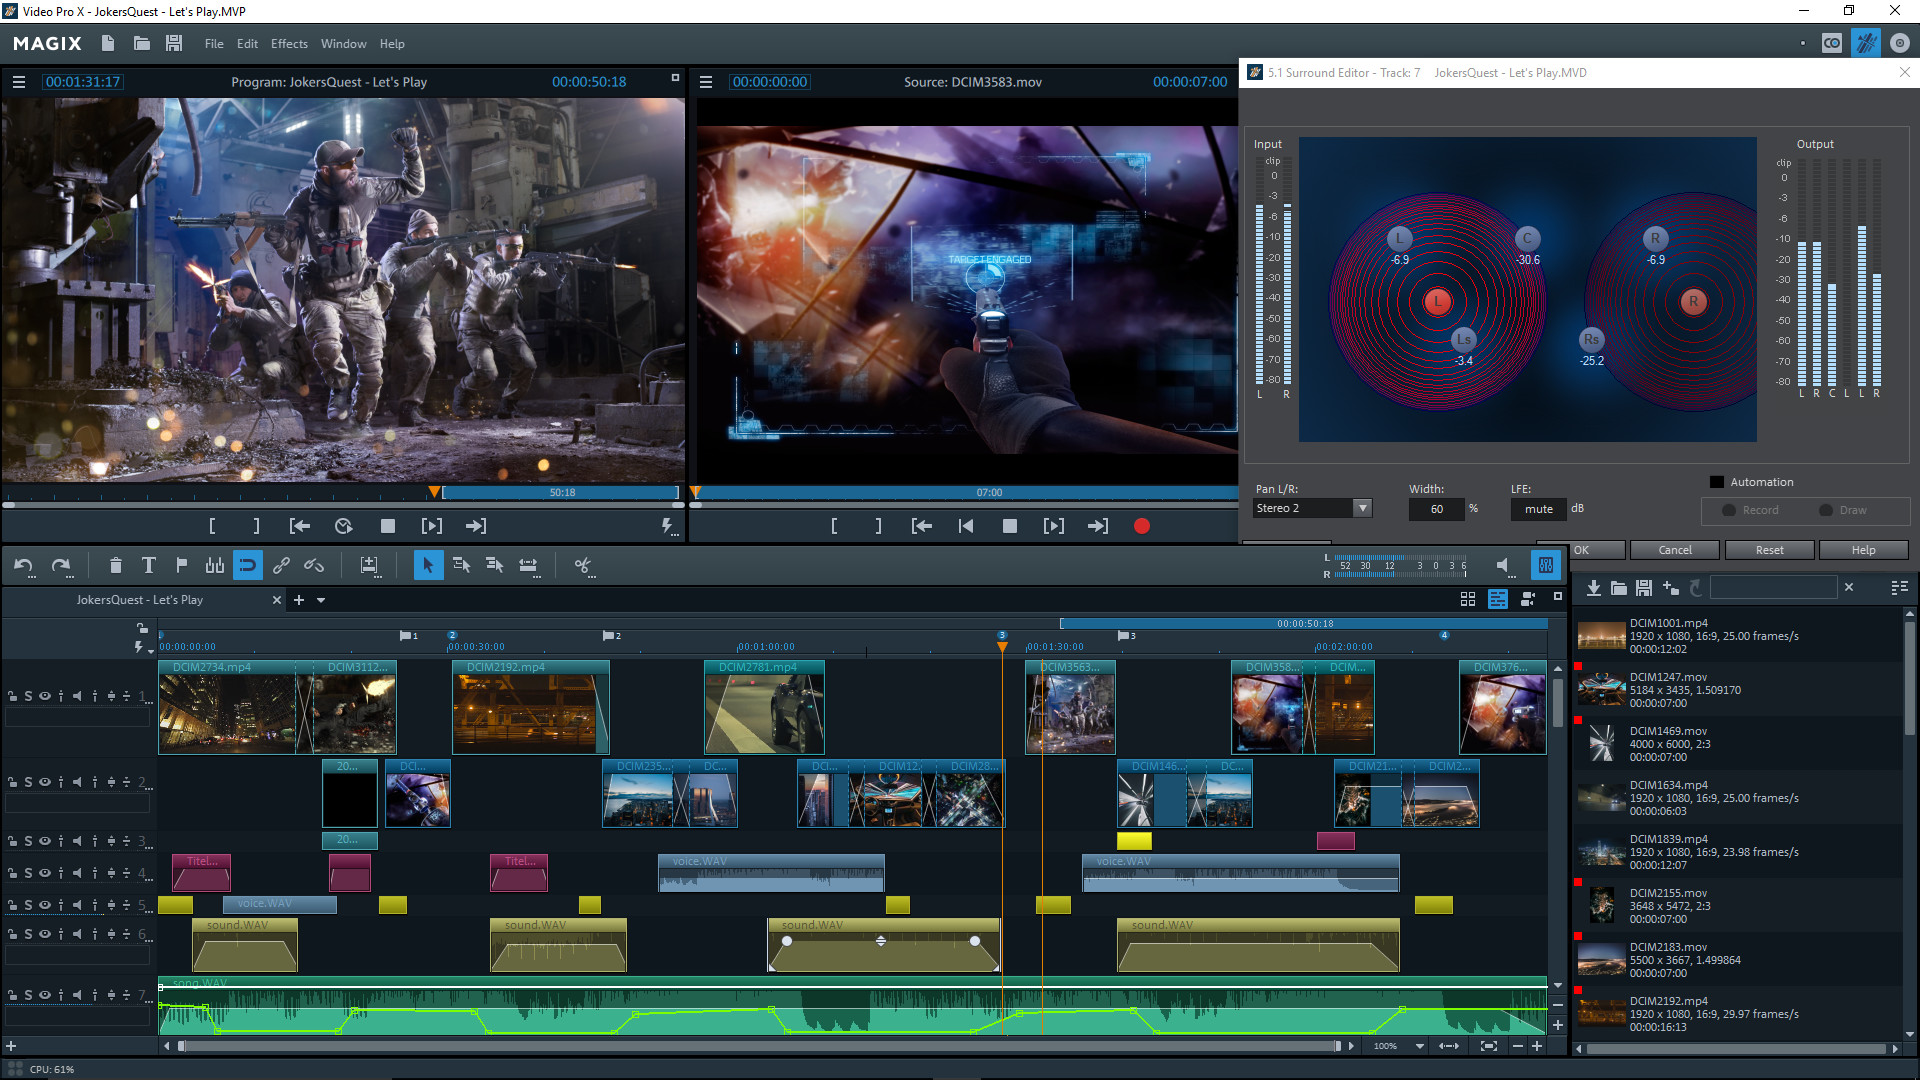The height and width of the screenshot is (1080, 1920).
Task: Click the Undo icon in the timeline toolbar
Action: pos(23,565)
